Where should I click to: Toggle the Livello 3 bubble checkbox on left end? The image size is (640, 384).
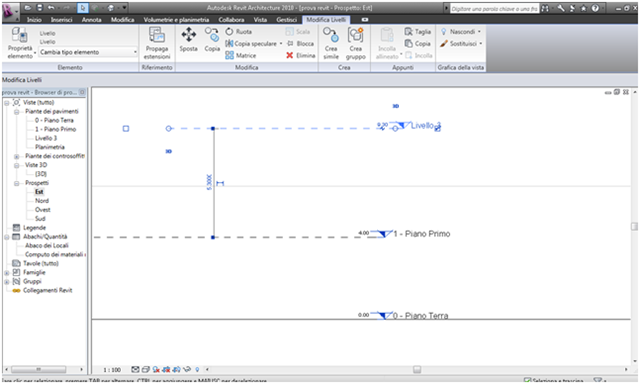coord(126,129)
